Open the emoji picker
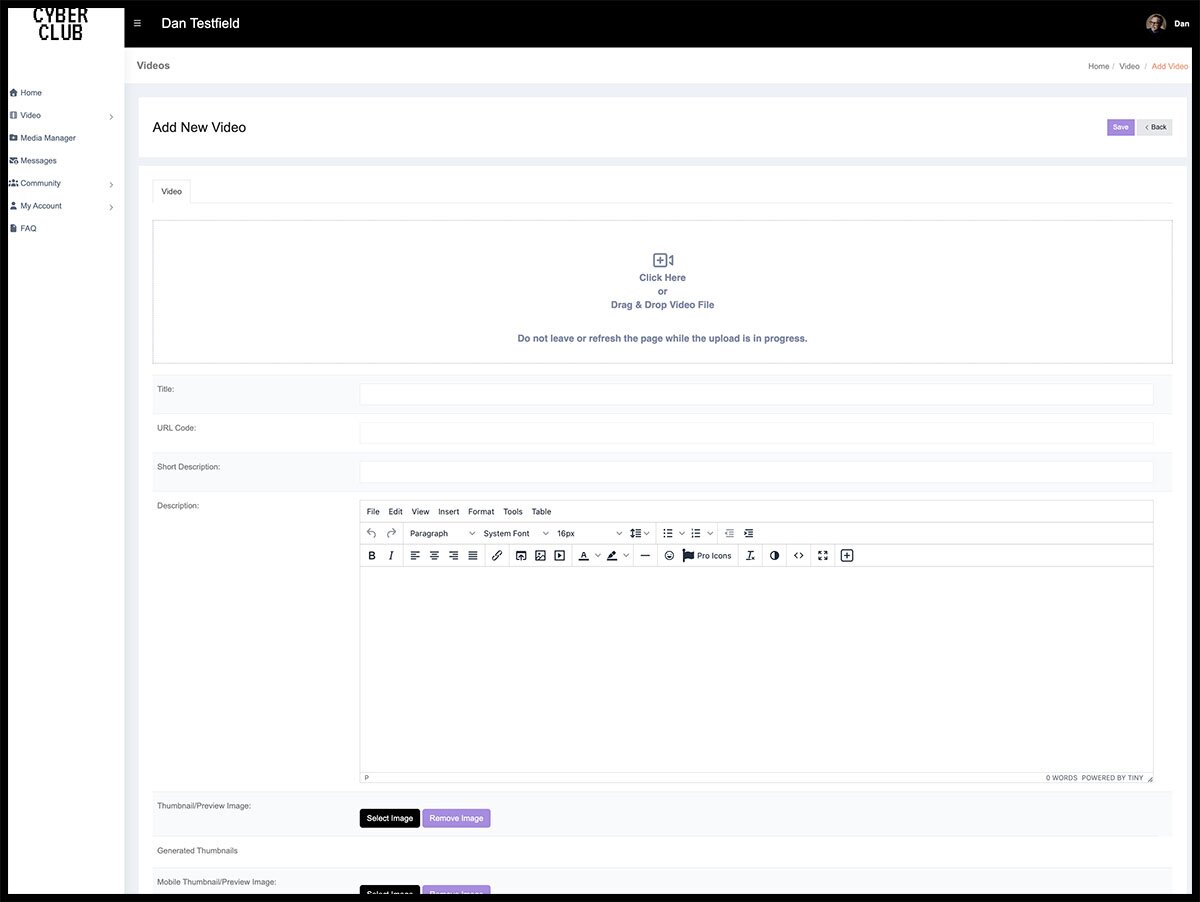The image size is (1200, 902). [669, 556]
